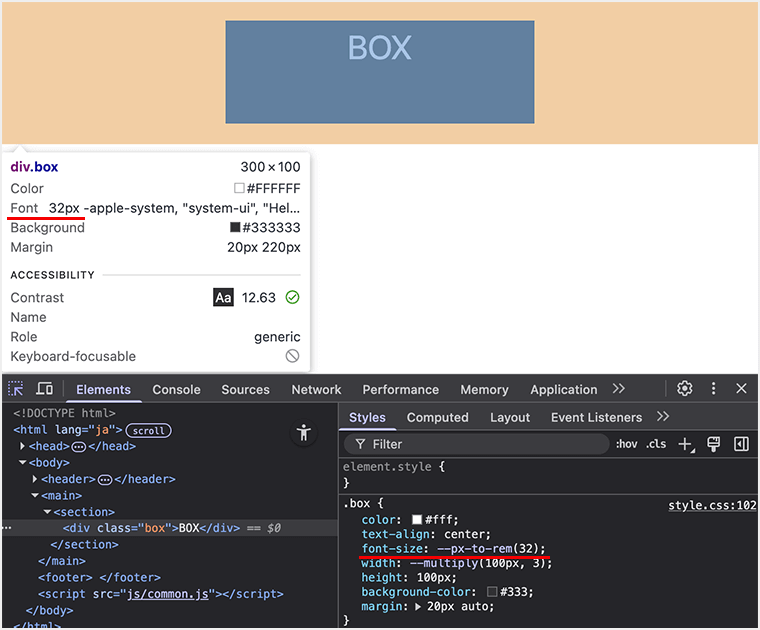Click the BOX element in the page
The image size is (760, 630).
[x=380, y=72]
